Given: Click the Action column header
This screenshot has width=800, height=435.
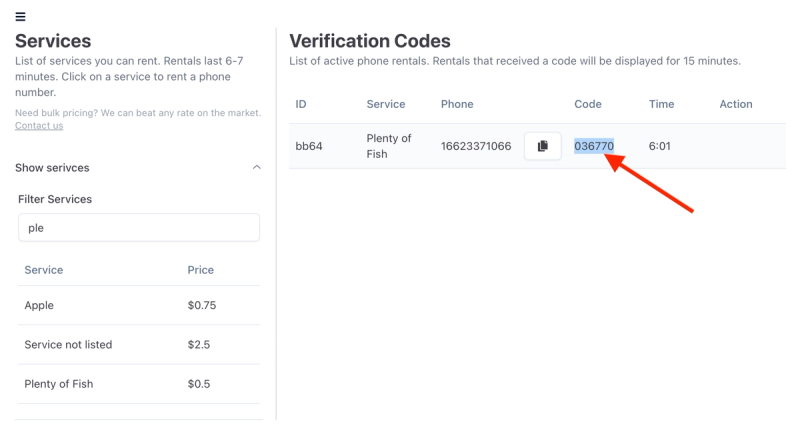Looking at the screenshot, I should (x=736, y=104).
